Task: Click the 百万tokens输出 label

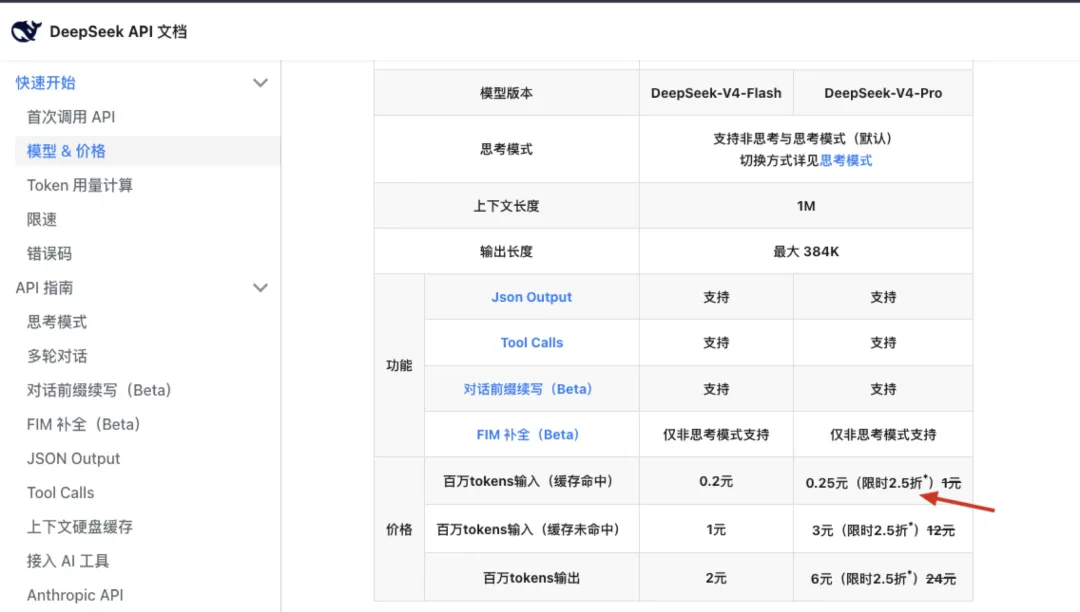Action: (x=531, y=578)
